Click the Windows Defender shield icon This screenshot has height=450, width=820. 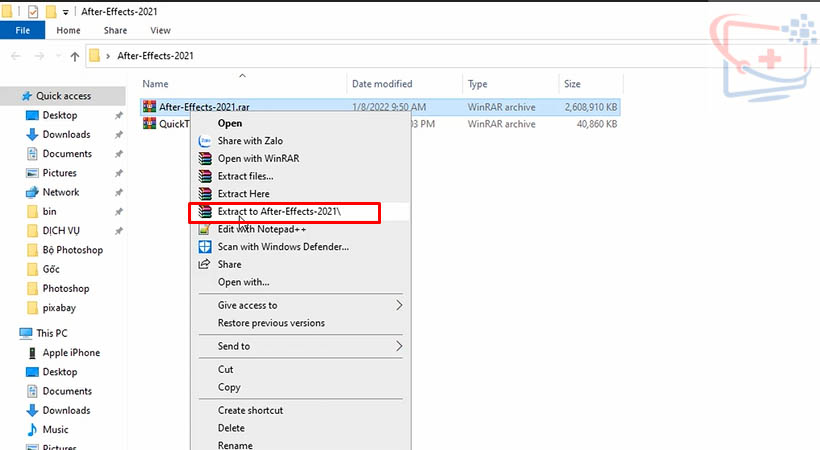205,247
